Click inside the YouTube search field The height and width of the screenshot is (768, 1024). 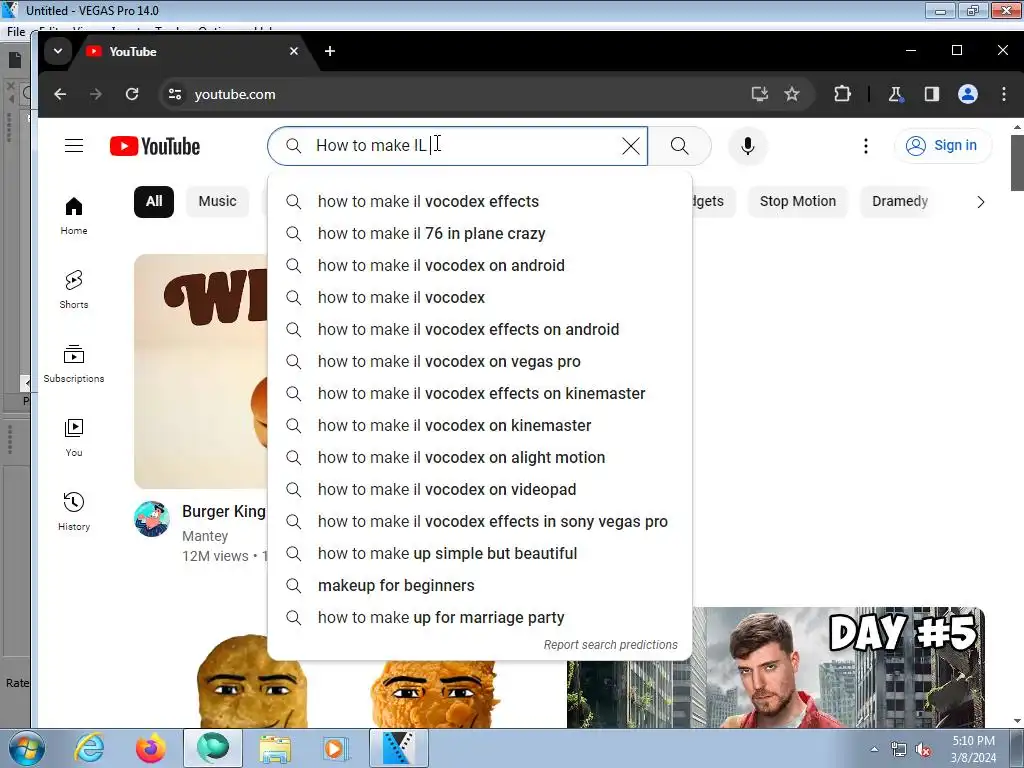457,146
